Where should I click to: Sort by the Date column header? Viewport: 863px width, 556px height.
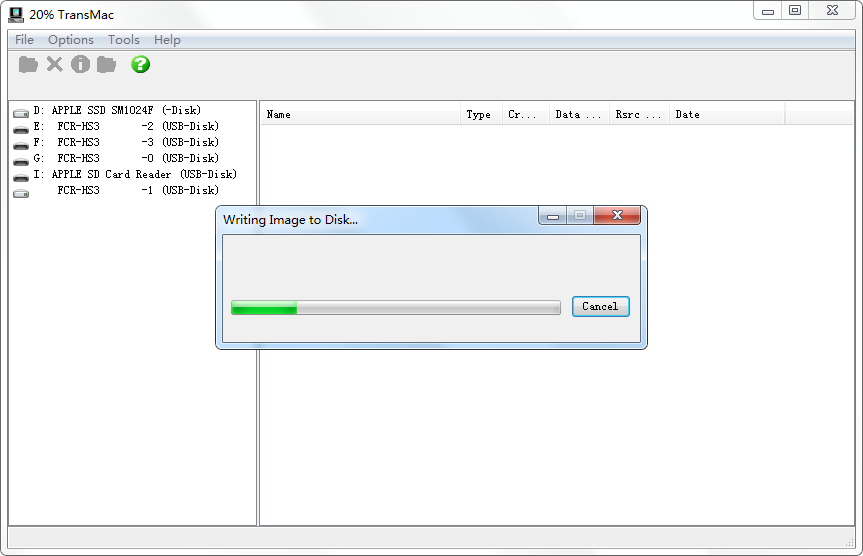coord(727,115)
